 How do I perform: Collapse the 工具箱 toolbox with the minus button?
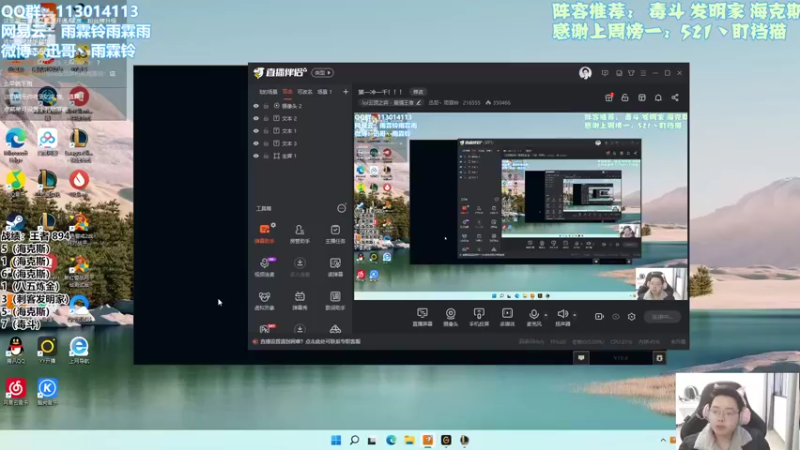click(341, 208)
